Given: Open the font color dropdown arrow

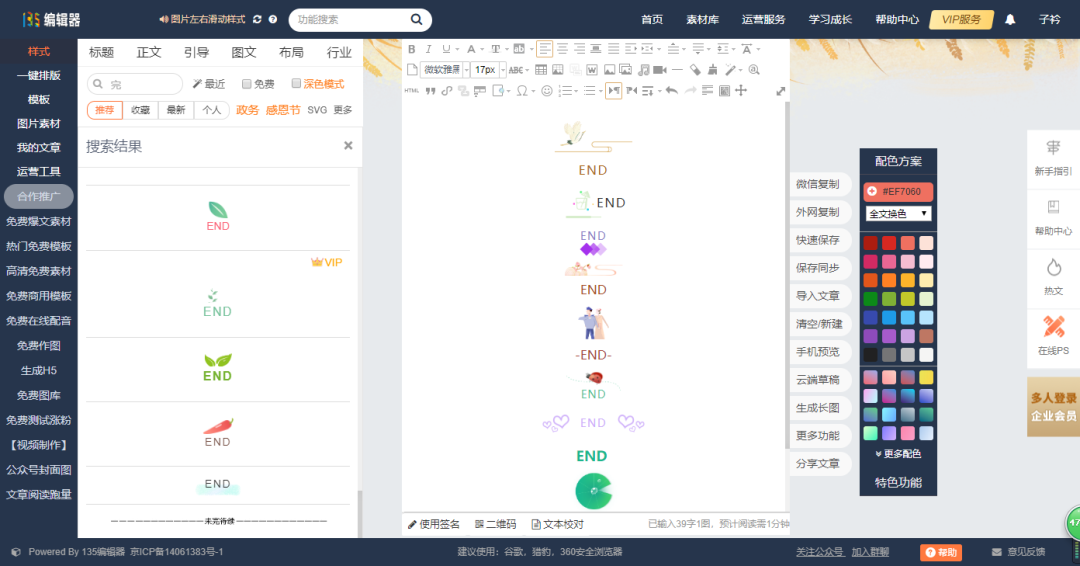Looking at the screenshot, I should tap(482, 50).
